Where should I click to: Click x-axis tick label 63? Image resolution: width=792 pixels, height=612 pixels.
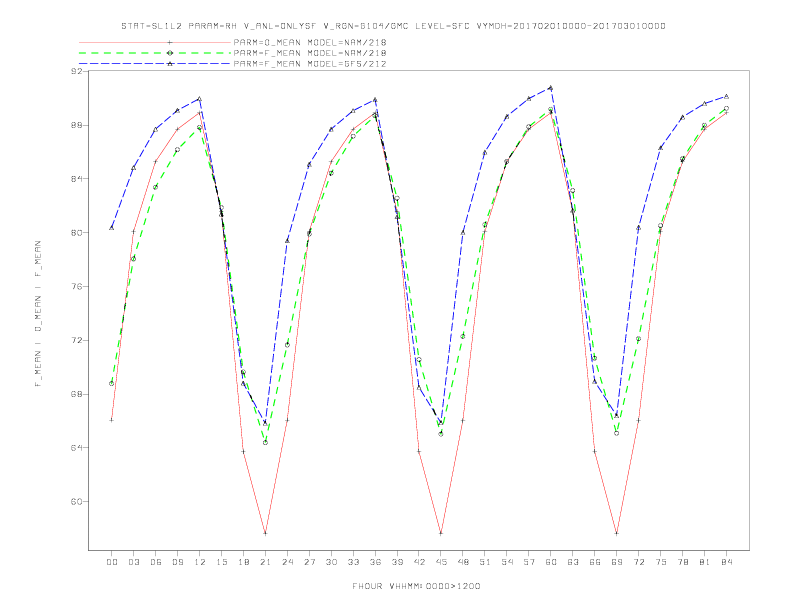coord(573,562)
